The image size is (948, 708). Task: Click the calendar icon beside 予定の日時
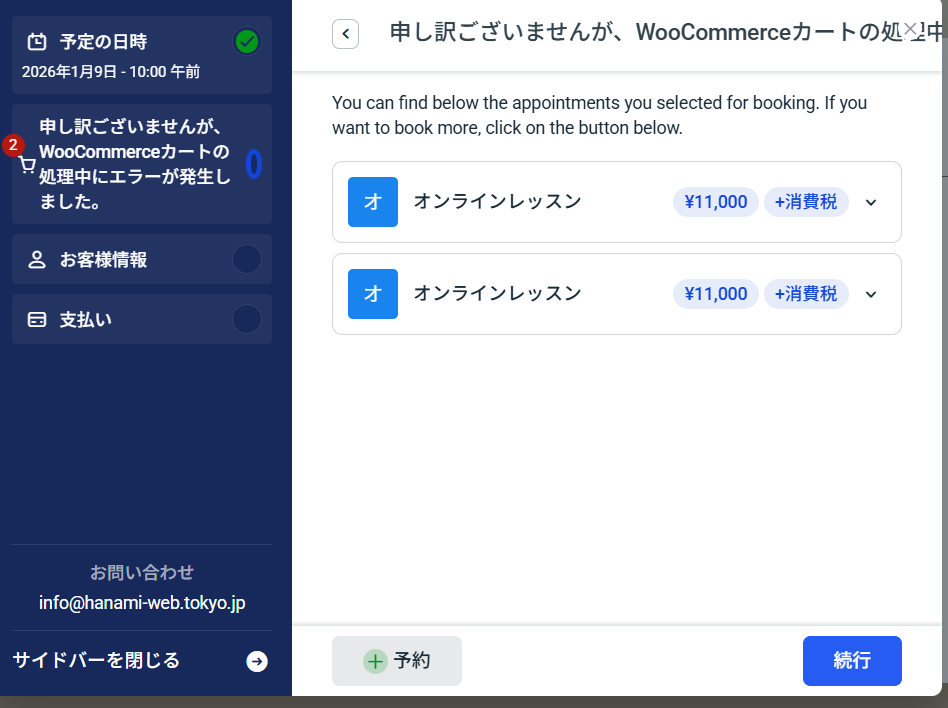coord(37,42)
